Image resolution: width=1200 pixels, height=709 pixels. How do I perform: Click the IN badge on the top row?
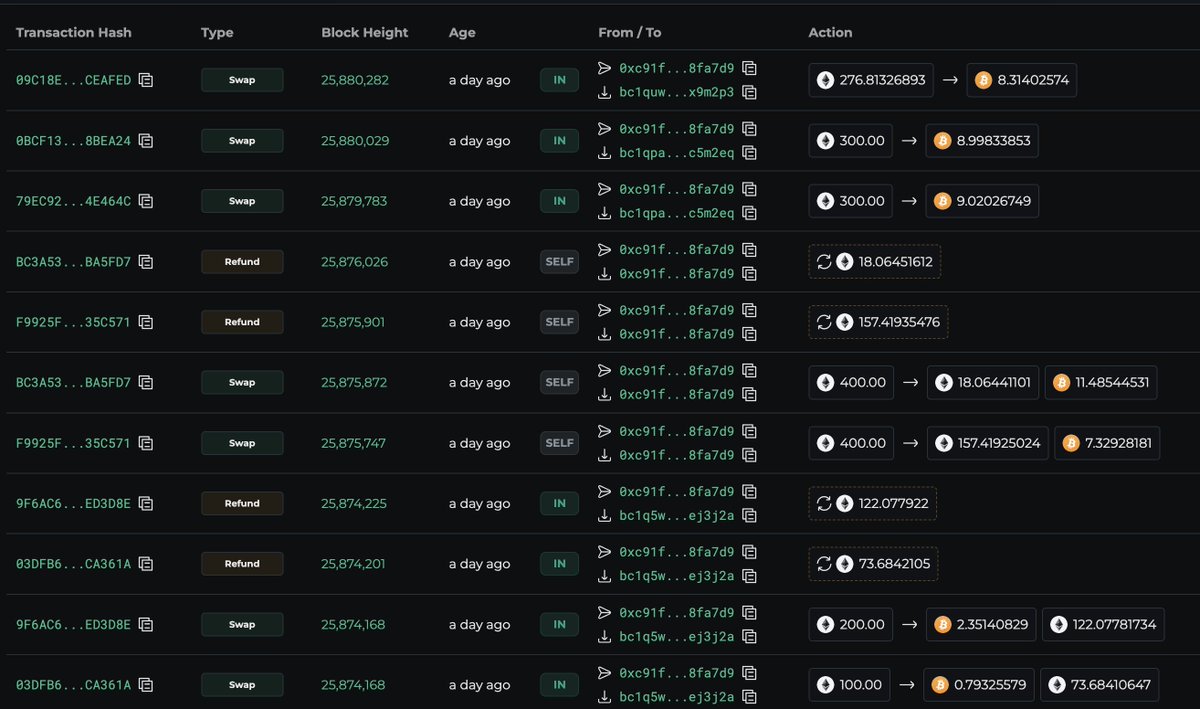coord(559,79)
